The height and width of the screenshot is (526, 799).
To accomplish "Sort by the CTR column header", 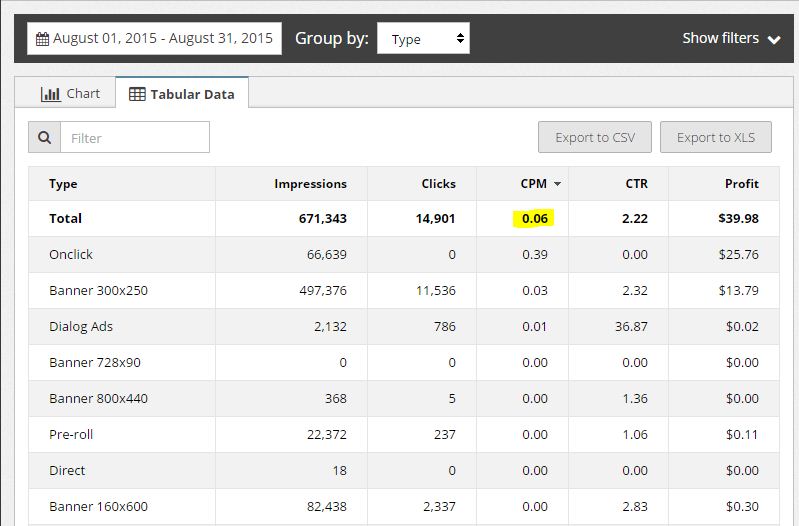I will click(636, 183).
